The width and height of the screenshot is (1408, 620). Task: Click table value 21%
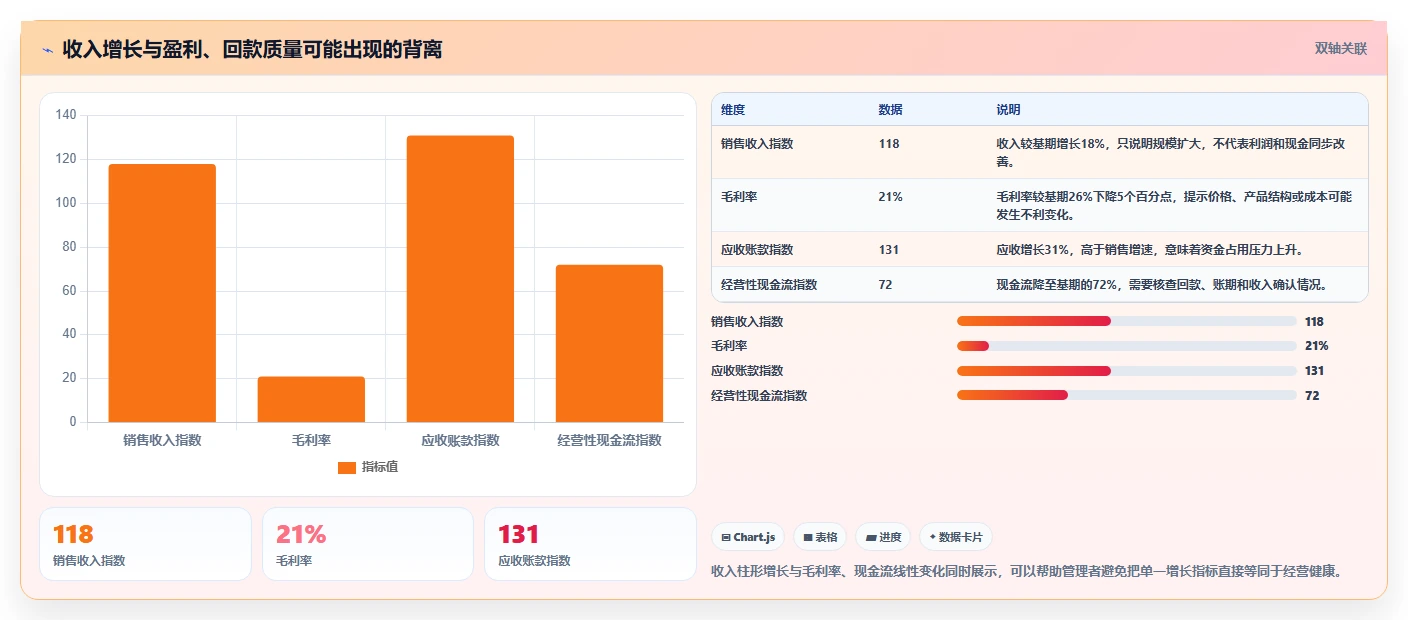tap(890, 197)
